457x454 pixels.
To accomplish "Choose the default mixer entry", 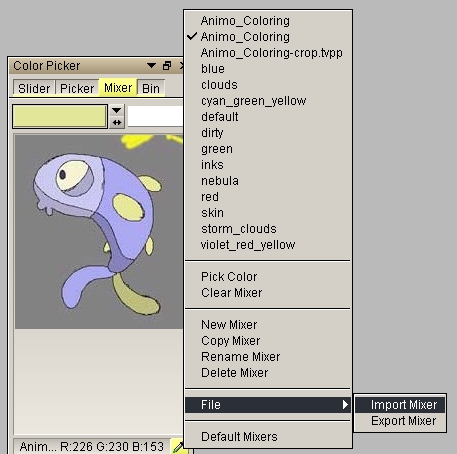I will tap(268, 117).
